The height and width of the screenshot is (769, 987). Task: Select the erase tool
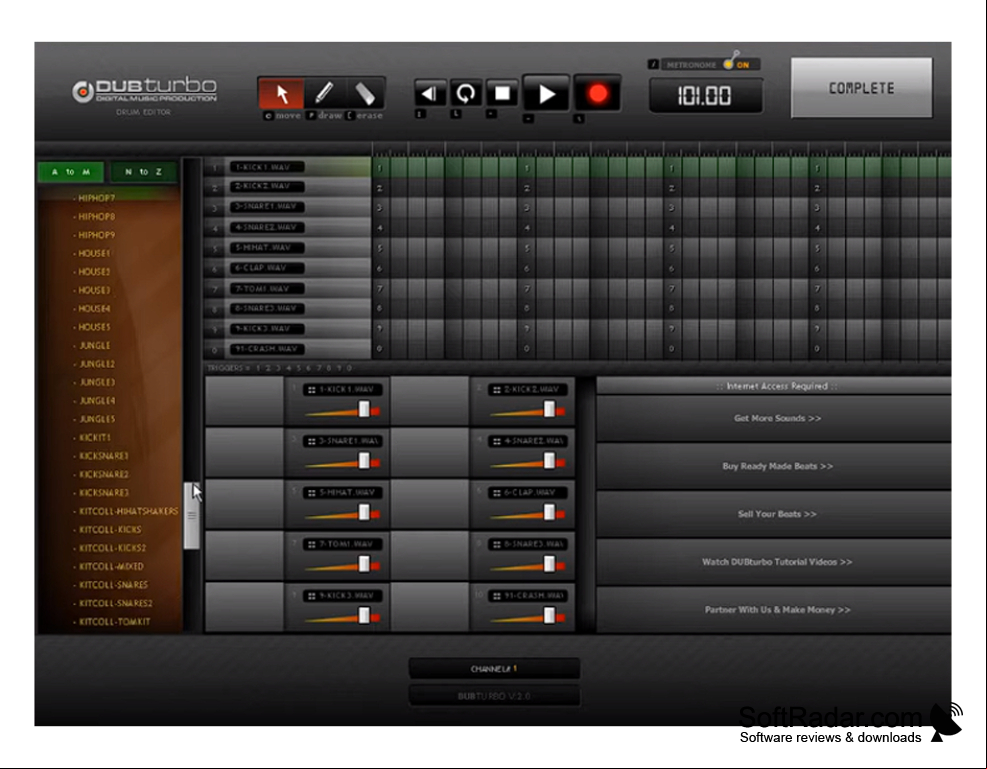point(365,94)
